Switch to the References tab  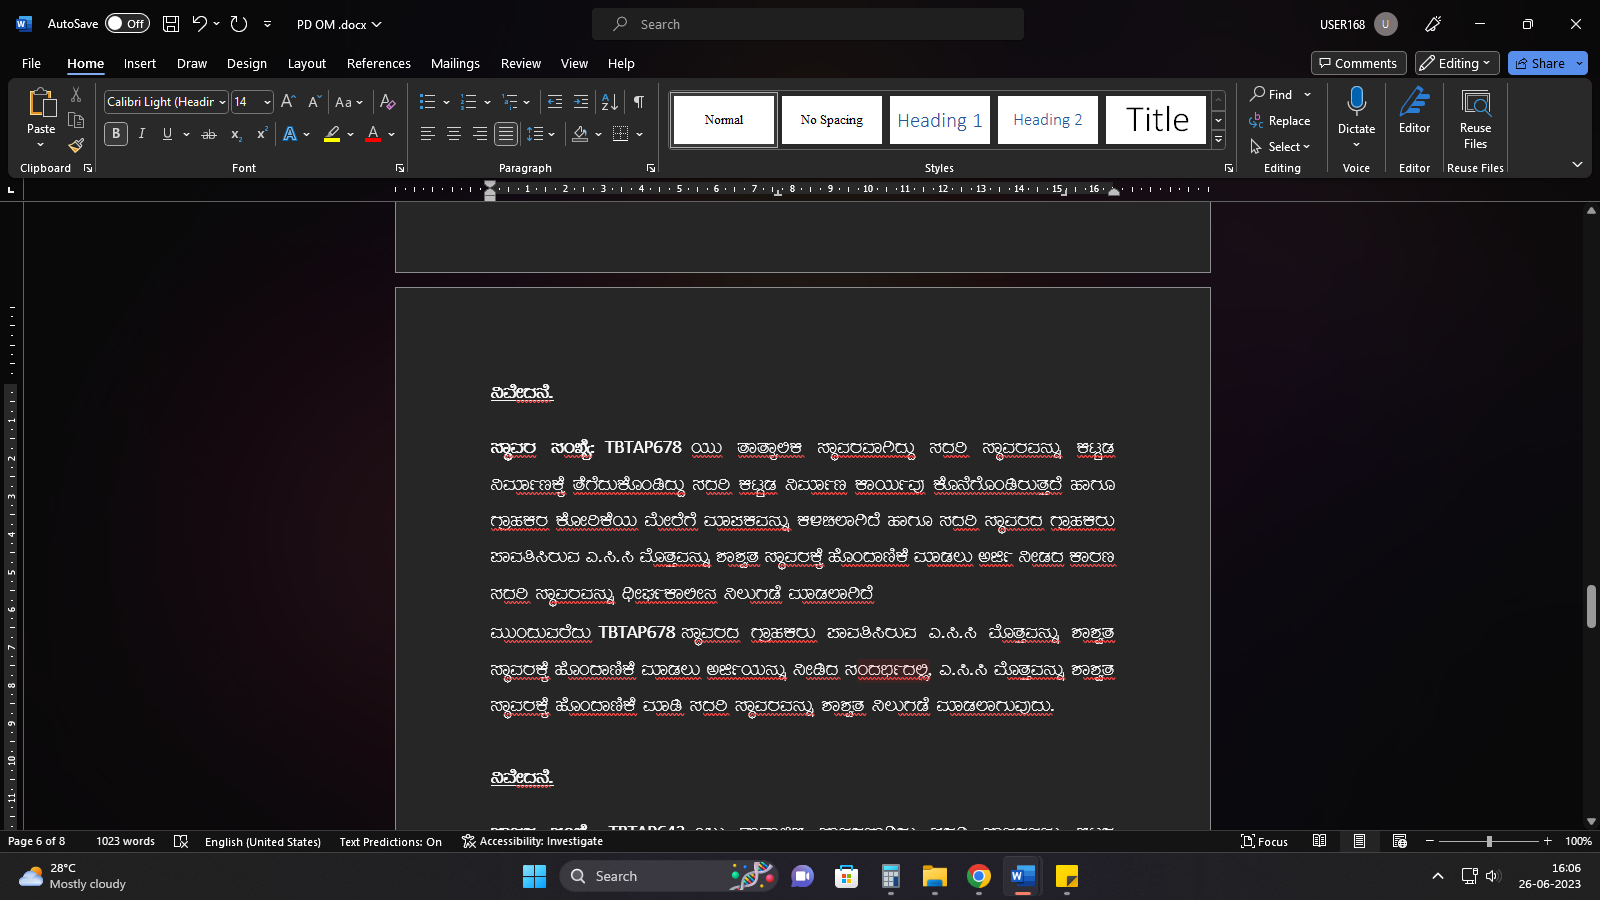coord(378,63)
